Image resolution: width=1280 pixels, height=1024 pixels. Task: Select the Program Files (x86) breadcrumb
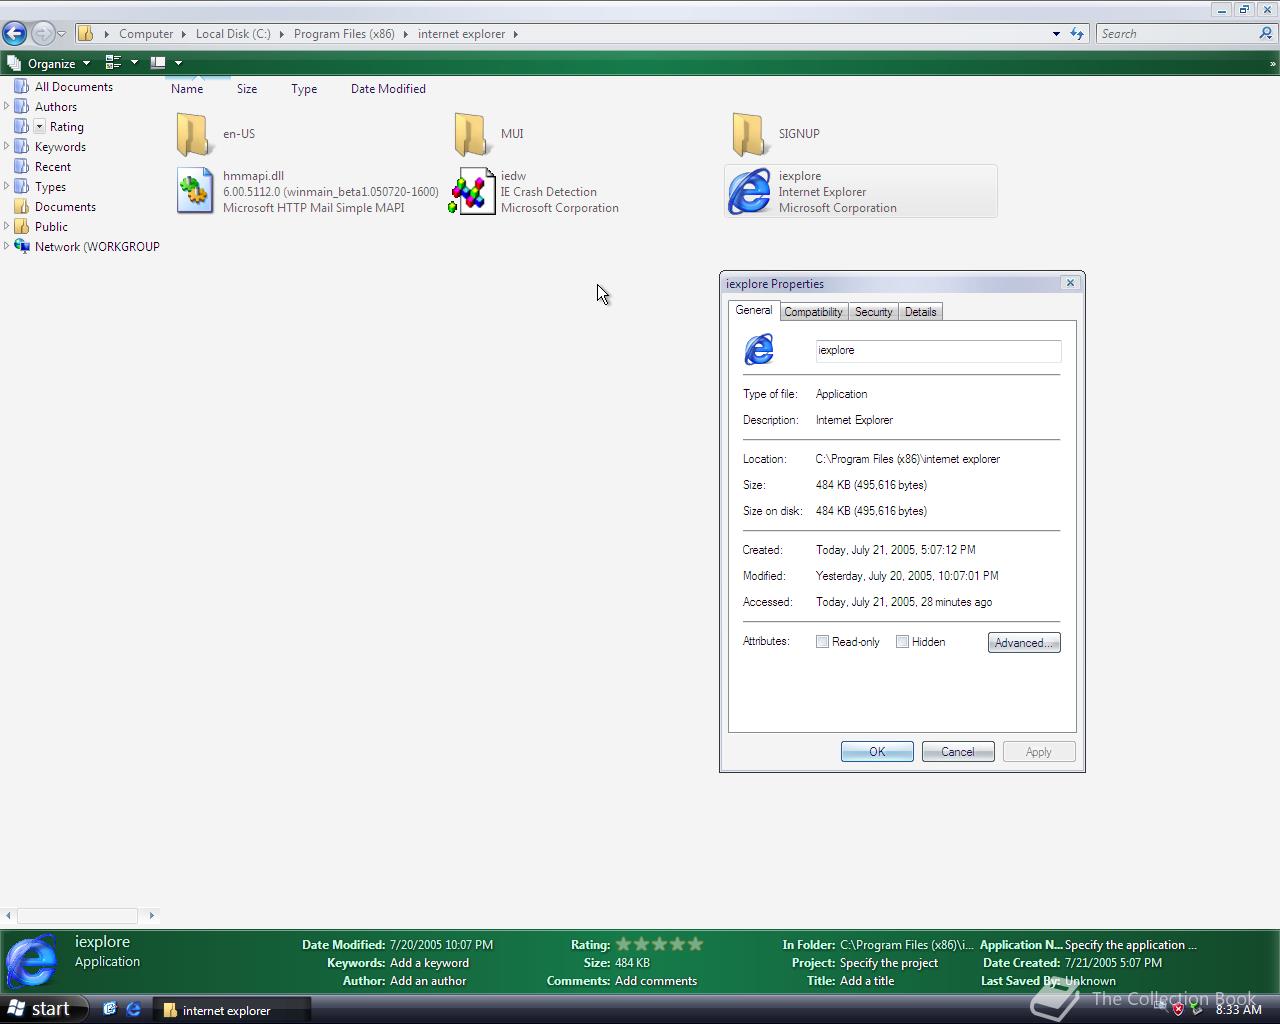pos(344,34)
